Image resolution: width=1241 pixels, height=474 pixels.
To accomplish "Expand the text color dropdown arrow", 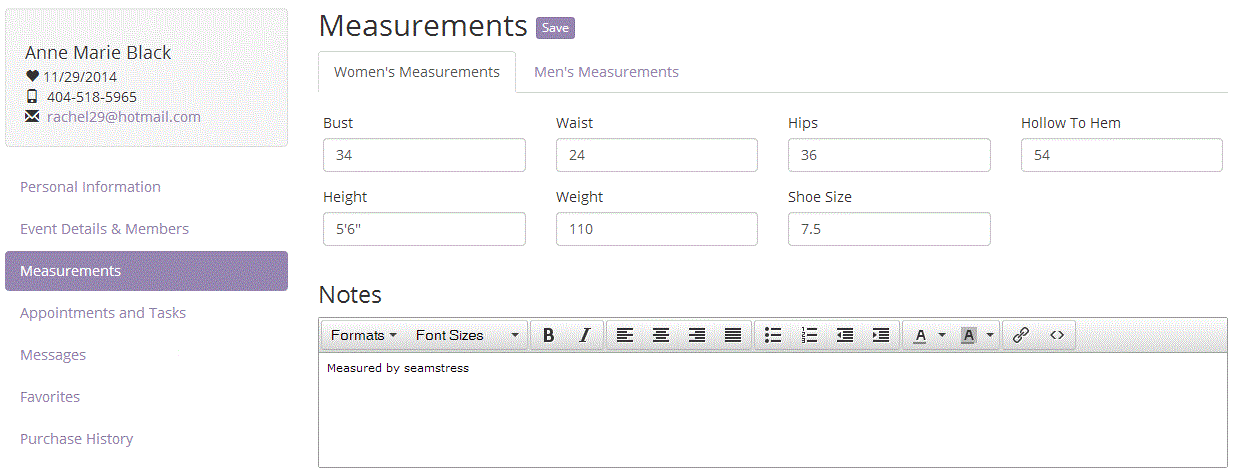I will [x=941, y=335].
